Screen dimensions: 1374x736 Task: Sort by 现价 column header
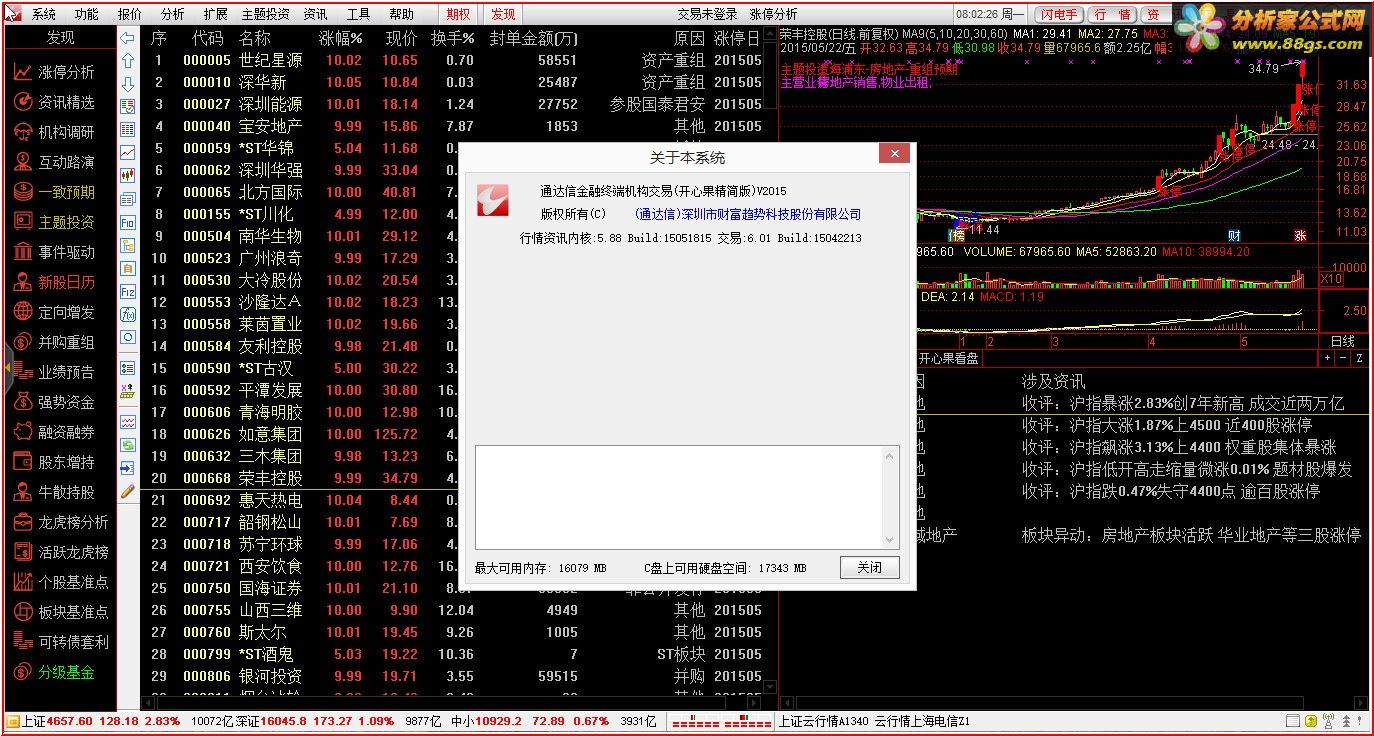[401, 38]
